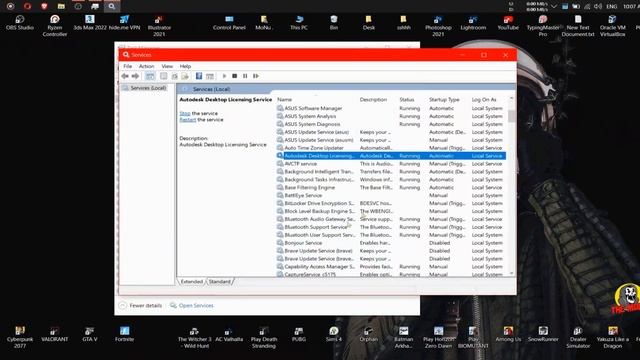Select Services (Local) in the tree pane
Viewport: 640px width, 360px height.
click(148, 88)
